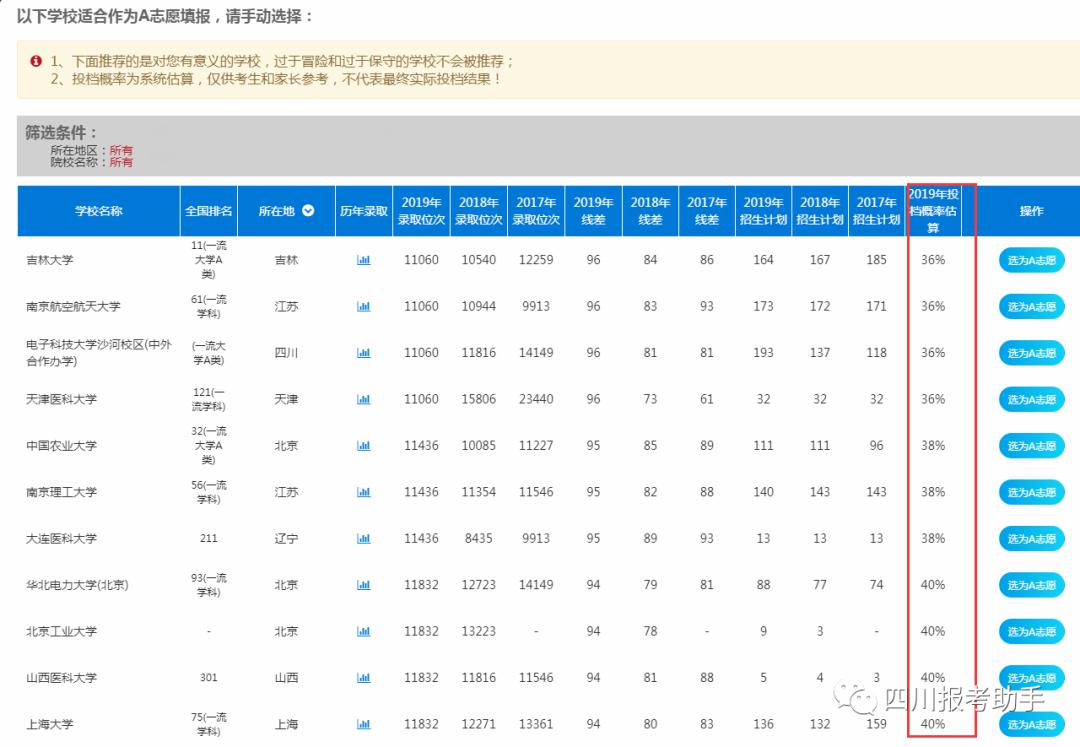Image resolution: width=1080 pixels, height=747 pixels.
Task: Open history chart icon for 大连医科大学
Action: click(x=364, y=538)
